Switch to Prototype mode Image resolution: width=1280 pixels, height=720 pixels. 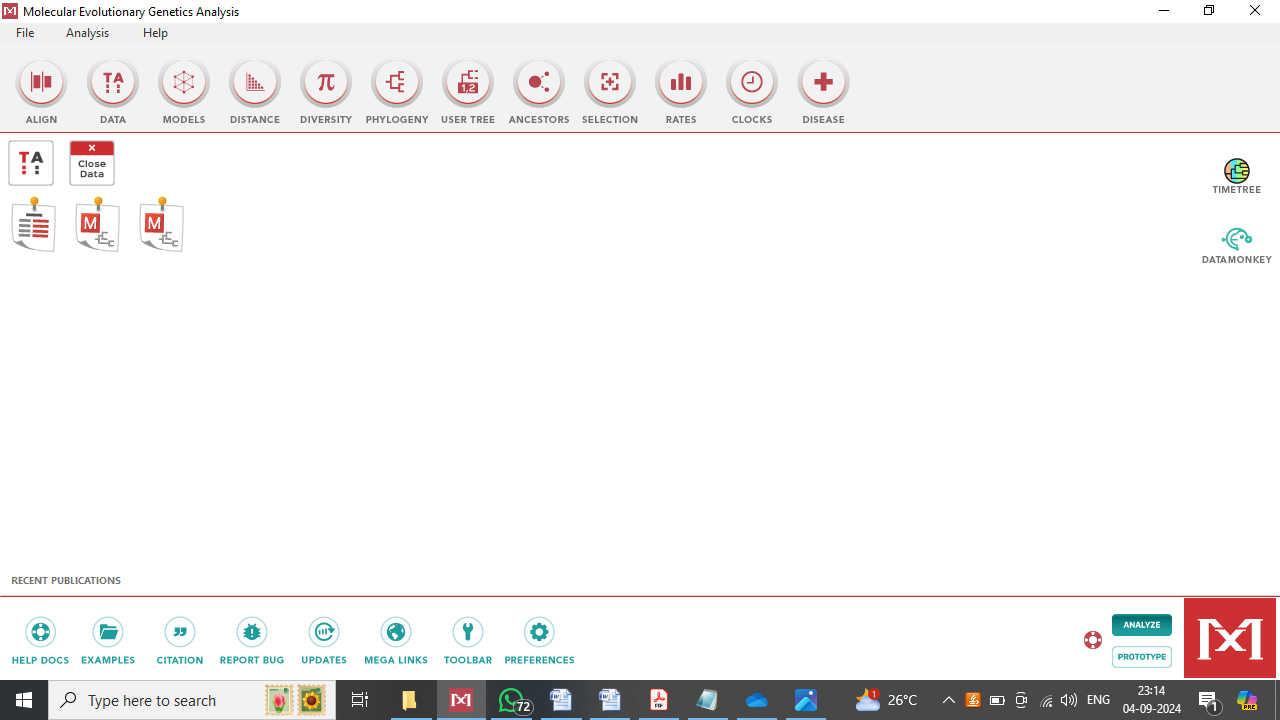pos(1142,657)
